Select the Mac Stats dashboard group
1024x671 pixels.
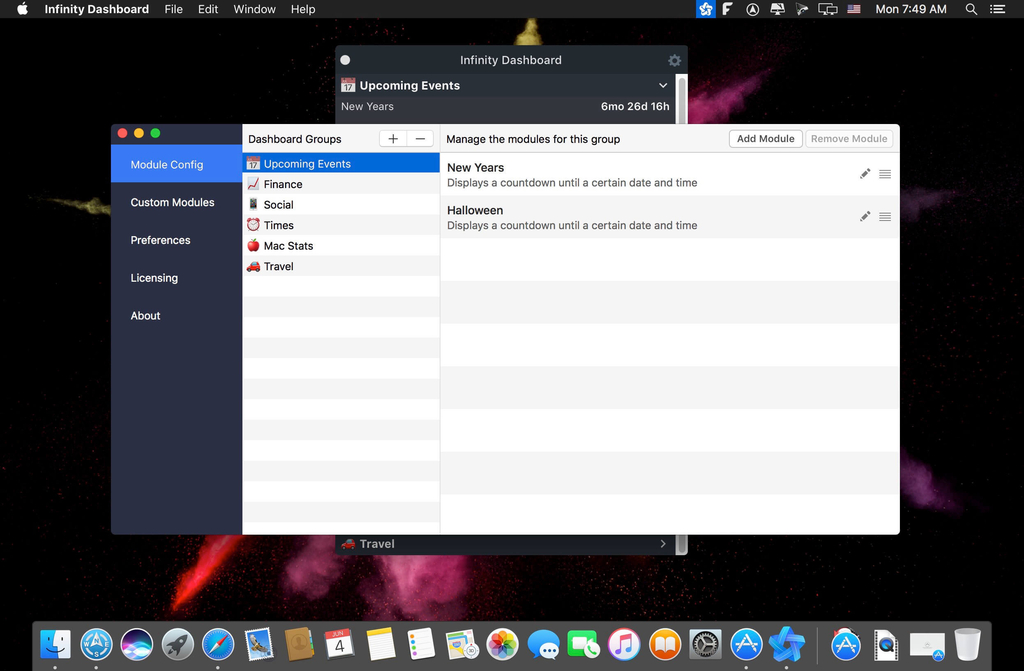pyautogui.click(x=288, y=246)
